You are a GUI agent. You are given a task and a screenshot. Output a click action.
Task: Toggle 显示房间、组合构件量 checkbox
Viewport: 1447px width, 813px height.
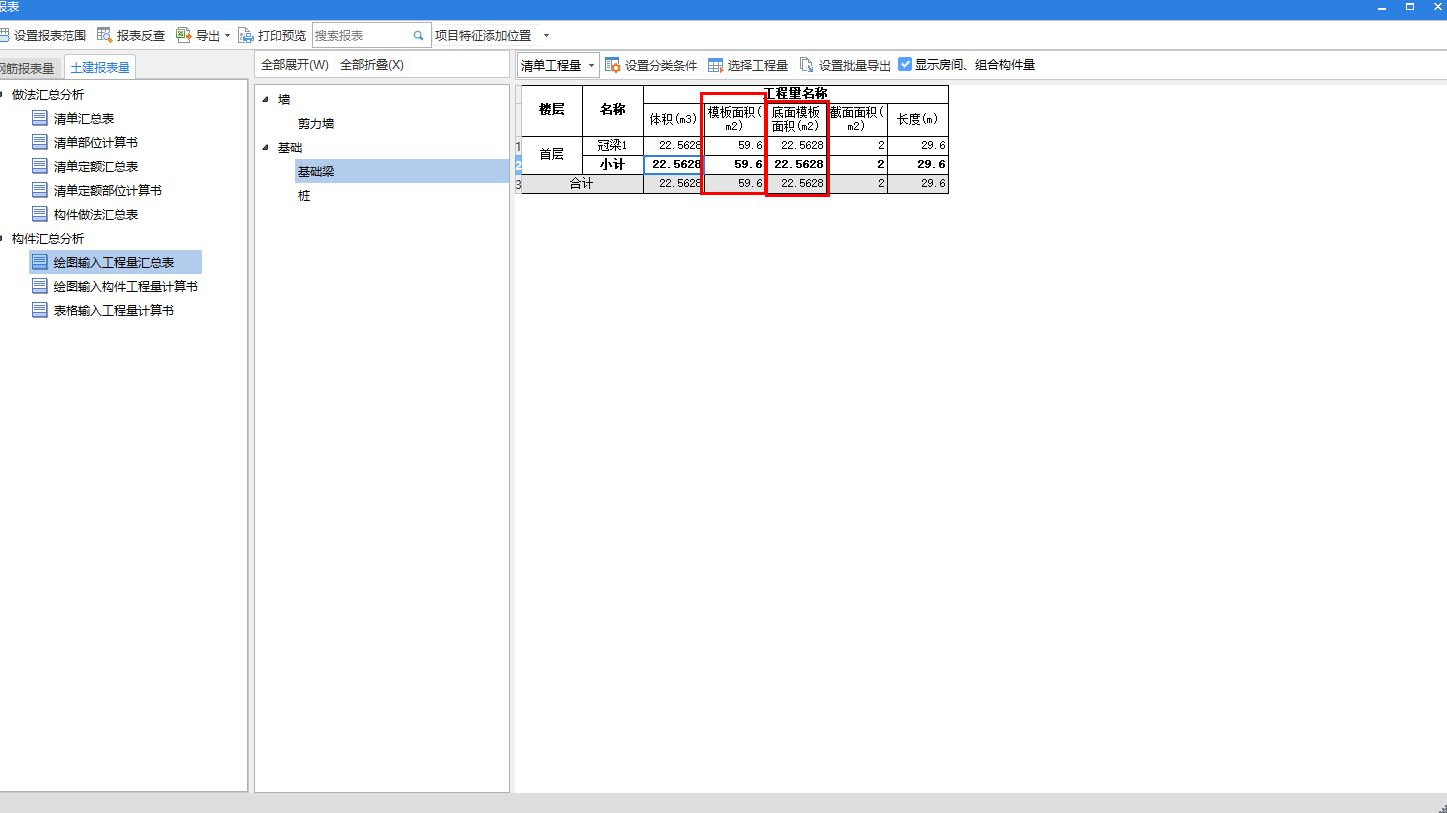point(905,65)
